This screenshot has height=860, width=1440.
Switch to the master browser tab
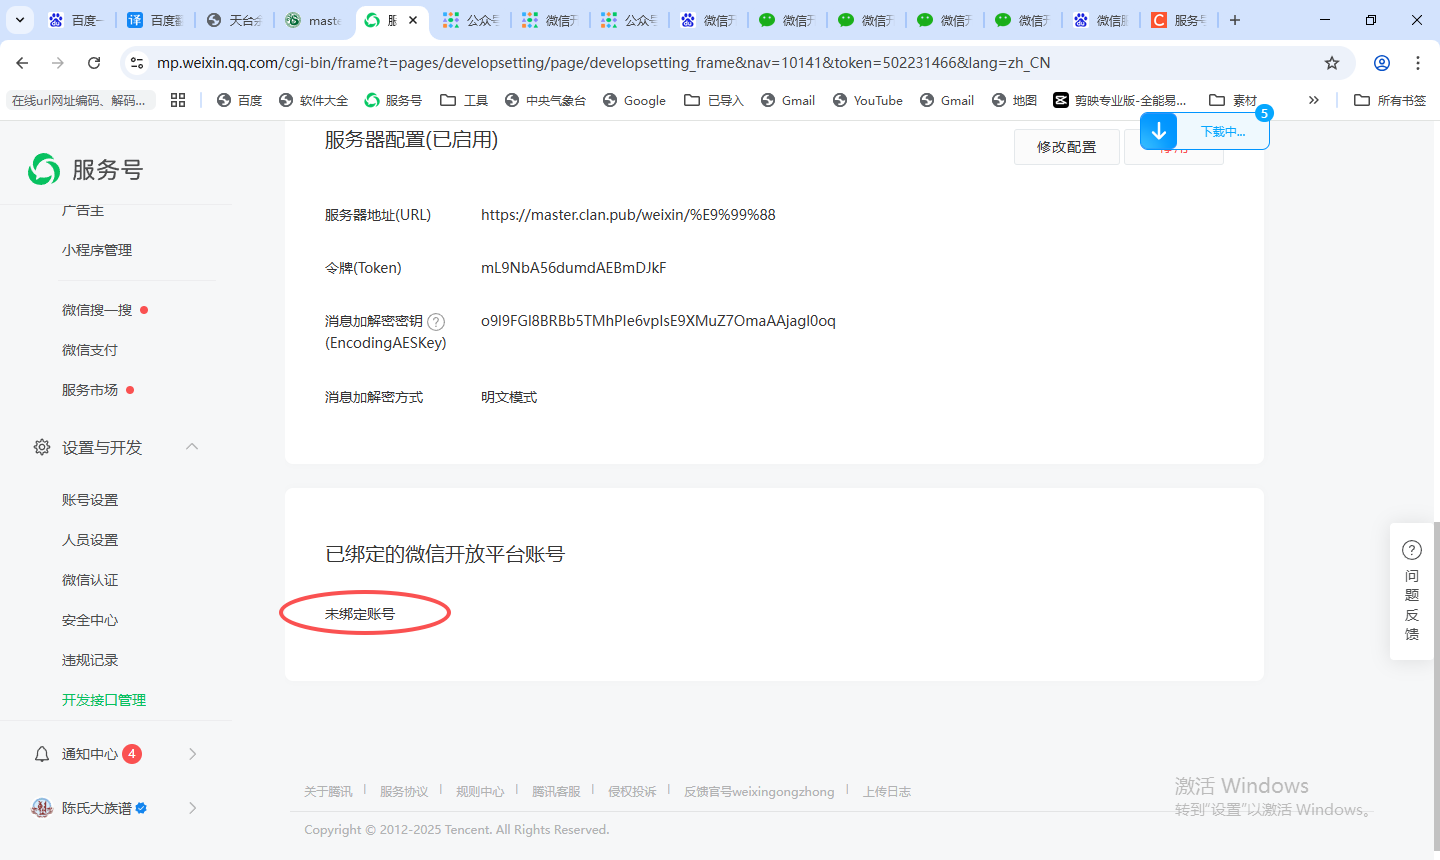point(313,20)
